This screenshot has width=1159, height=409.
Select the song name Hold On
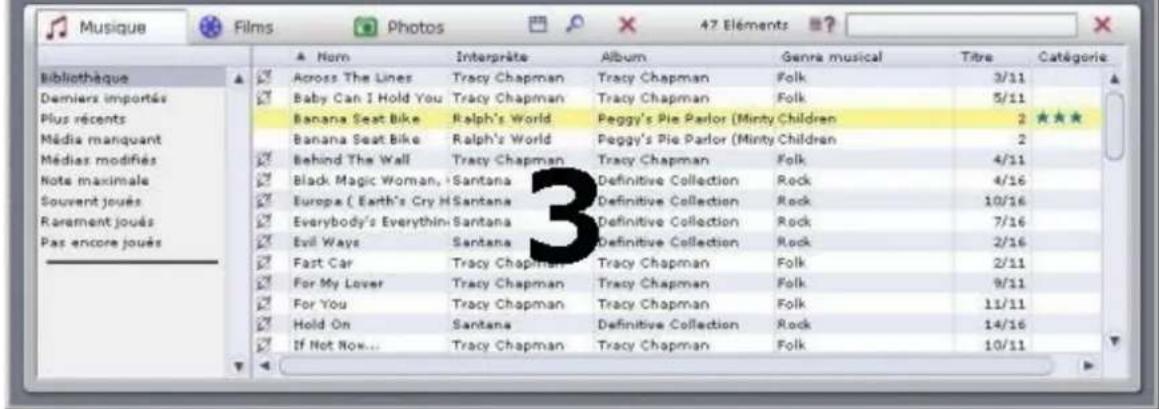coord(321,325)
